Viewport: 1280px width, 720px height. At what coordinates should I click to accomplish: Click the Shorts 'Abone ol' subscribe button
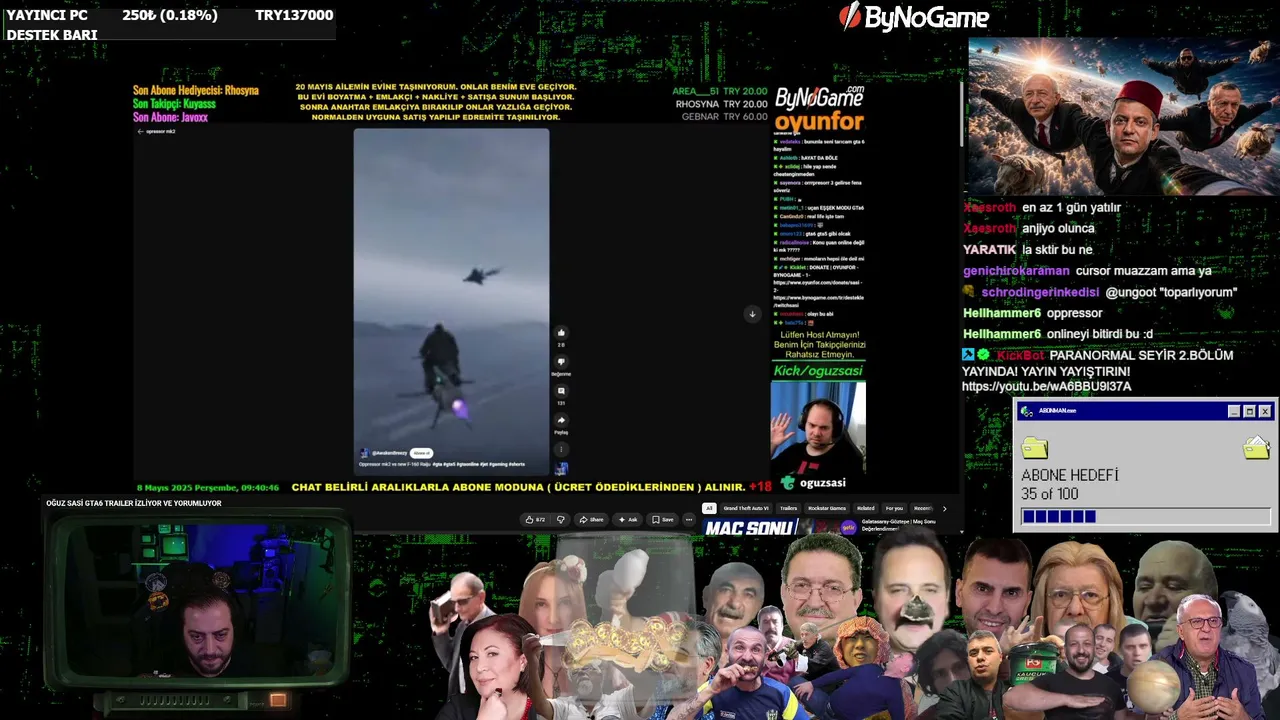pyautogui.click(x=421, y=453)
